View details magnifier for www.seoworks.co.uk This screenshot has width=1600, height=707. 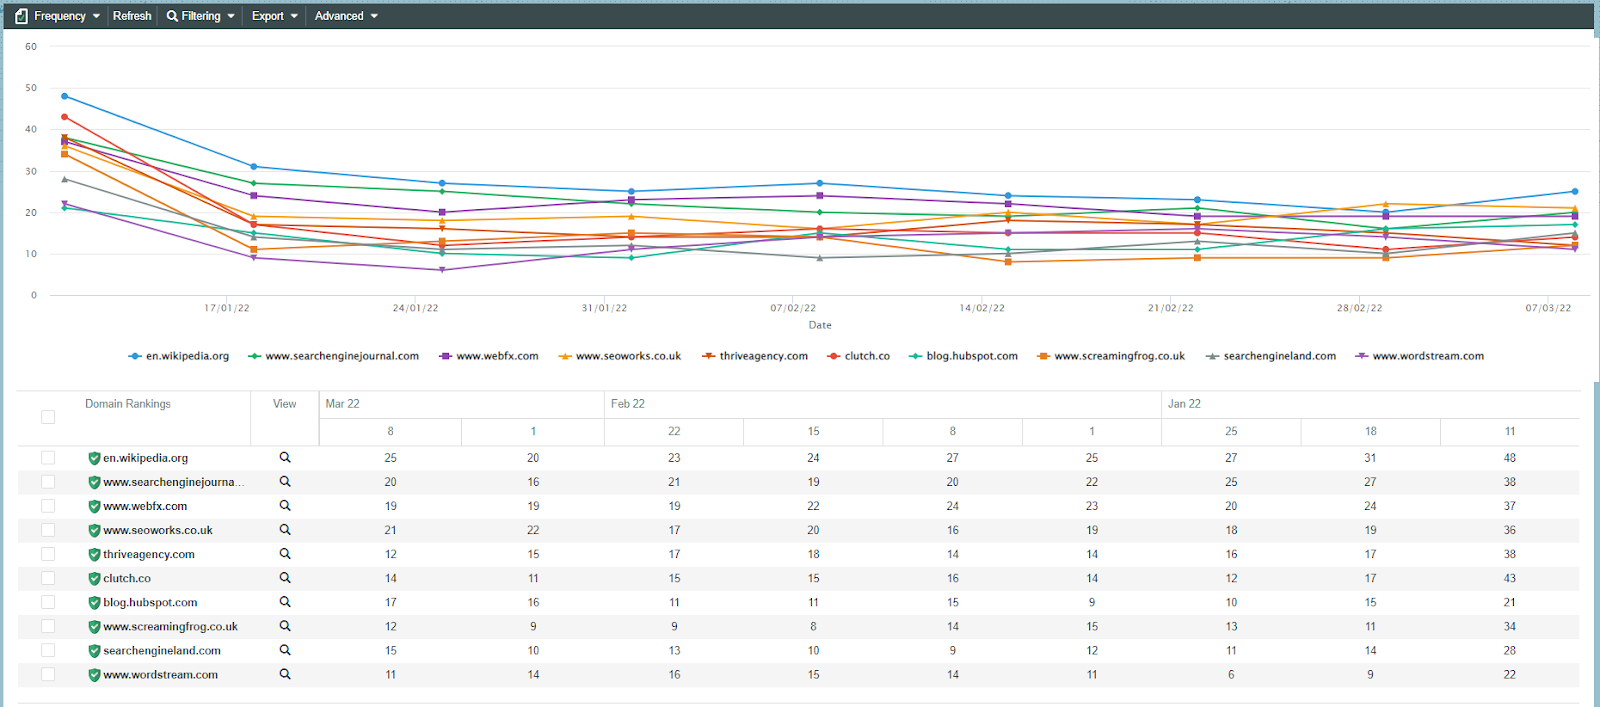point(285,529)
